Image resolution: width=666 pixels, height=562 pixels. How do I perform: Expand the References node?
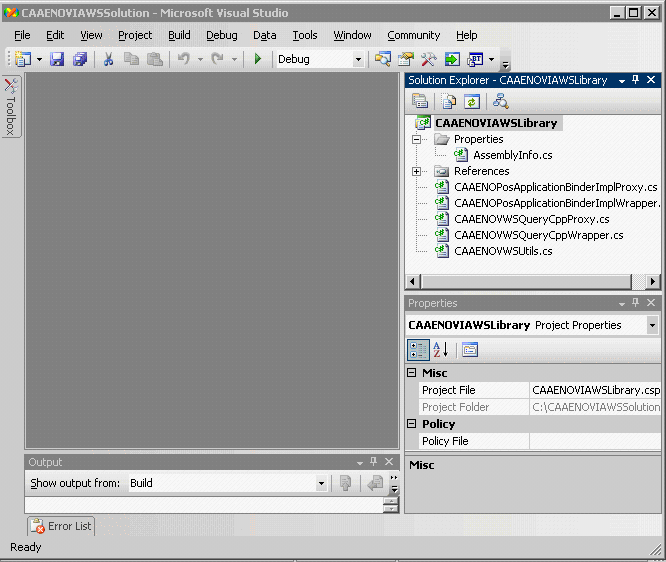pyautogui.click(x=417, y=171)
